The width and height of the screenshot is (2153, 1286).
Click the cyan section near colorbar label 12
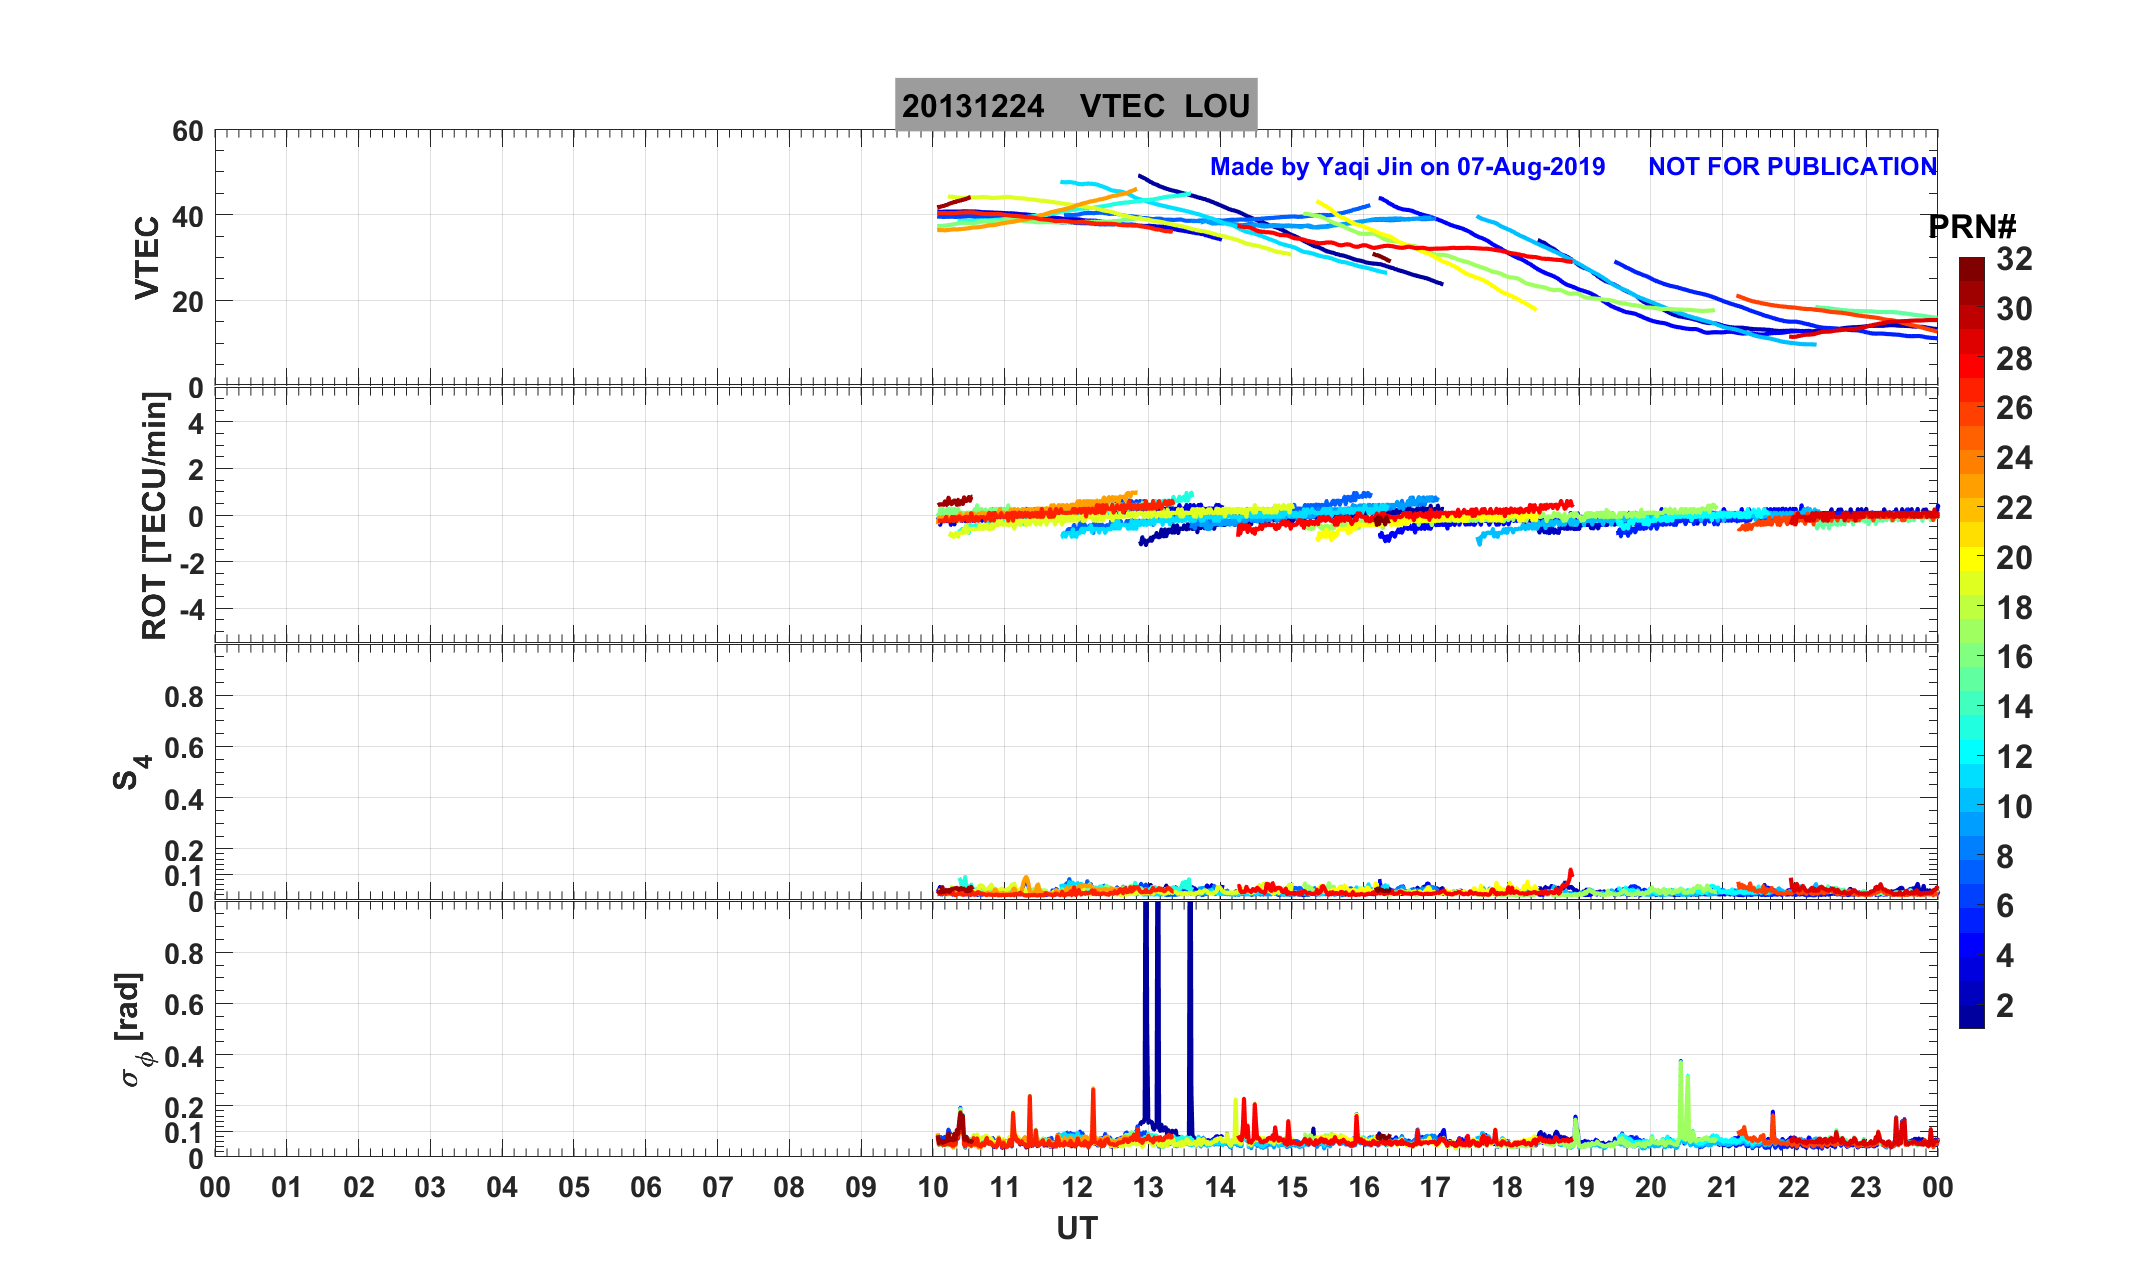pyautogui.click(x=1971, y=752)
